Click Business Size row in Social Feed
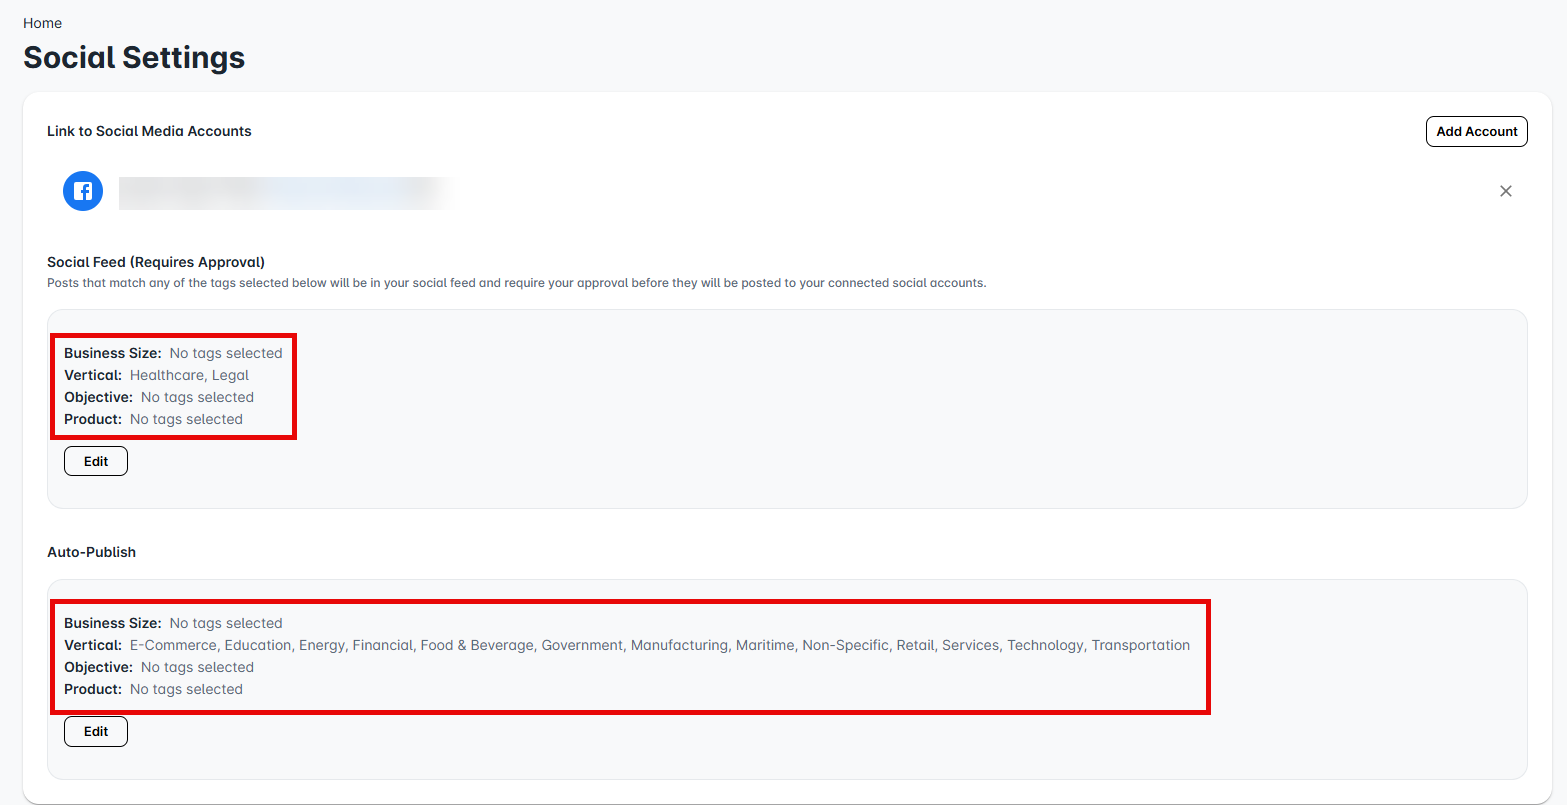Image resolution: width=1567 pixels, height=805 pixels. point(173,353)
